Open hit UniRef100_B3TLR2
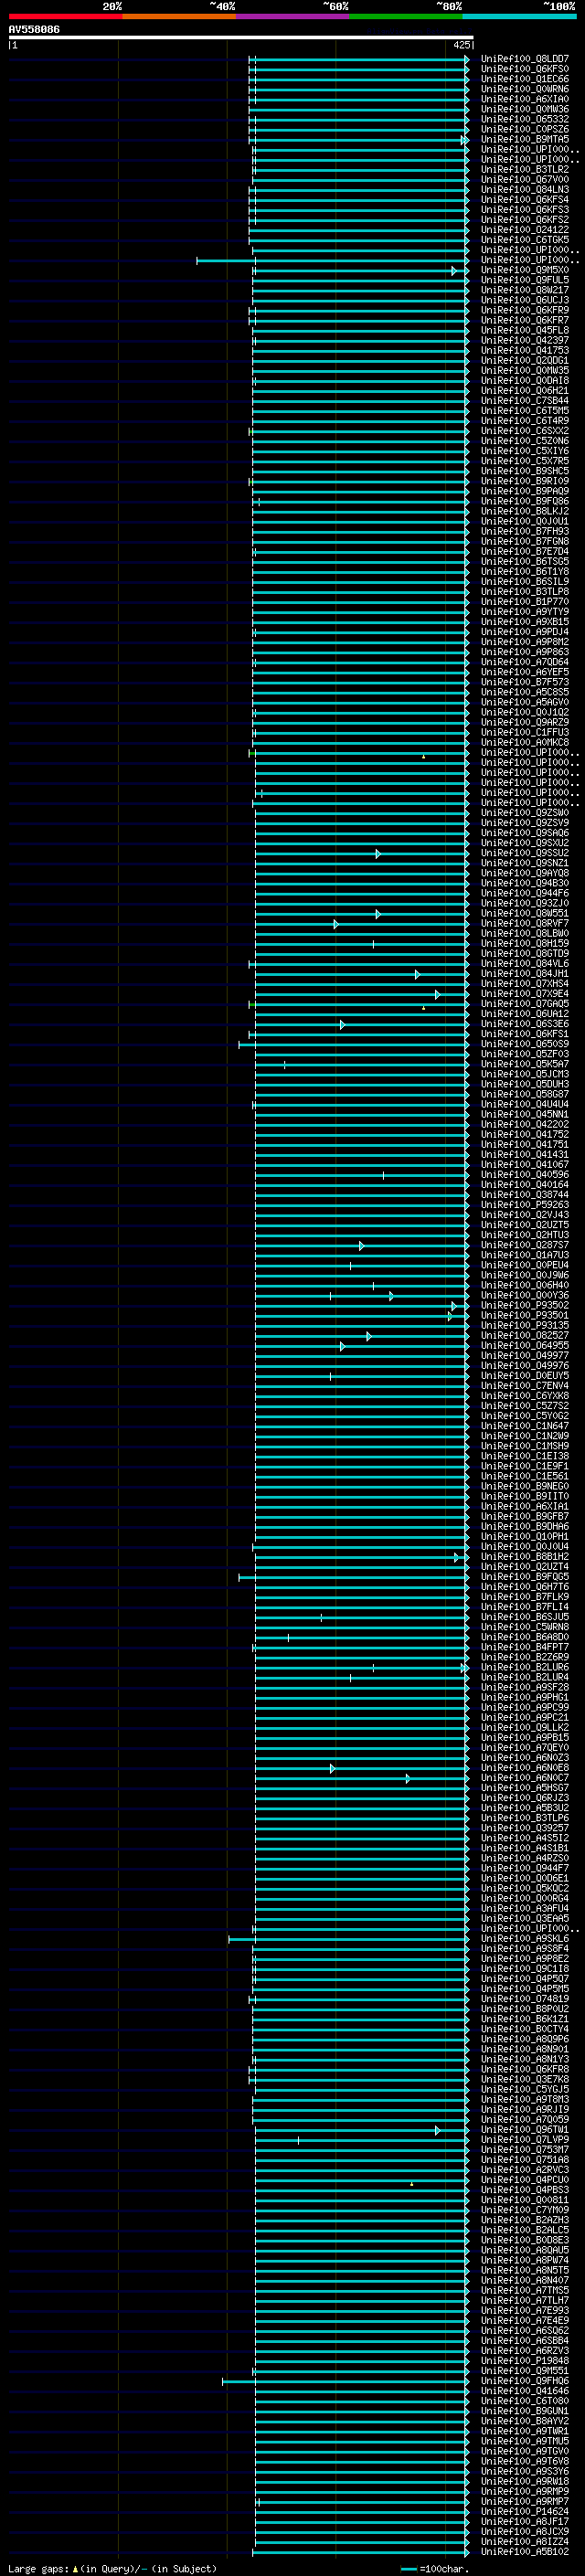585x2576 pixels. 525,170
